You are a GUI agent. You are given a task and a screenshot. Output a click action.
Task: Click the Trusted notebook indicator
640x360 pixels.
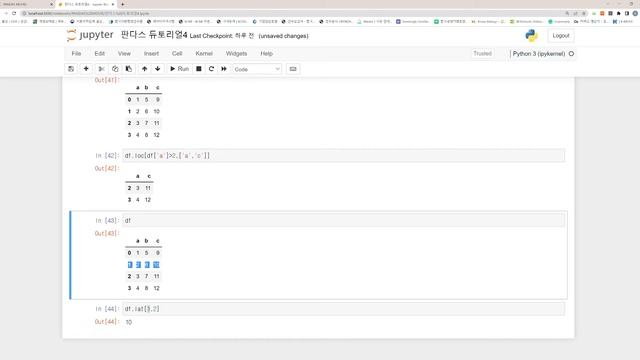tap(482, 53)
